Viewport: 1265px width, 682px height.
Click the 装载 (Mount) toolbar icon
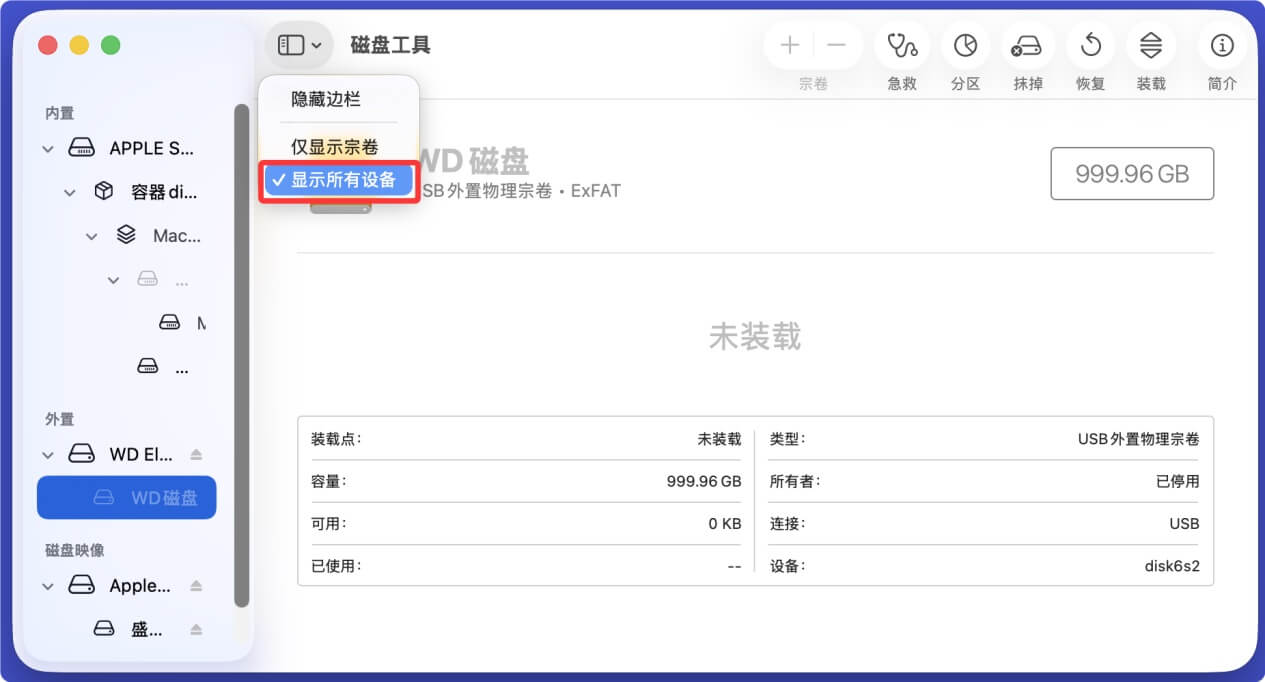coord(1150,45)
